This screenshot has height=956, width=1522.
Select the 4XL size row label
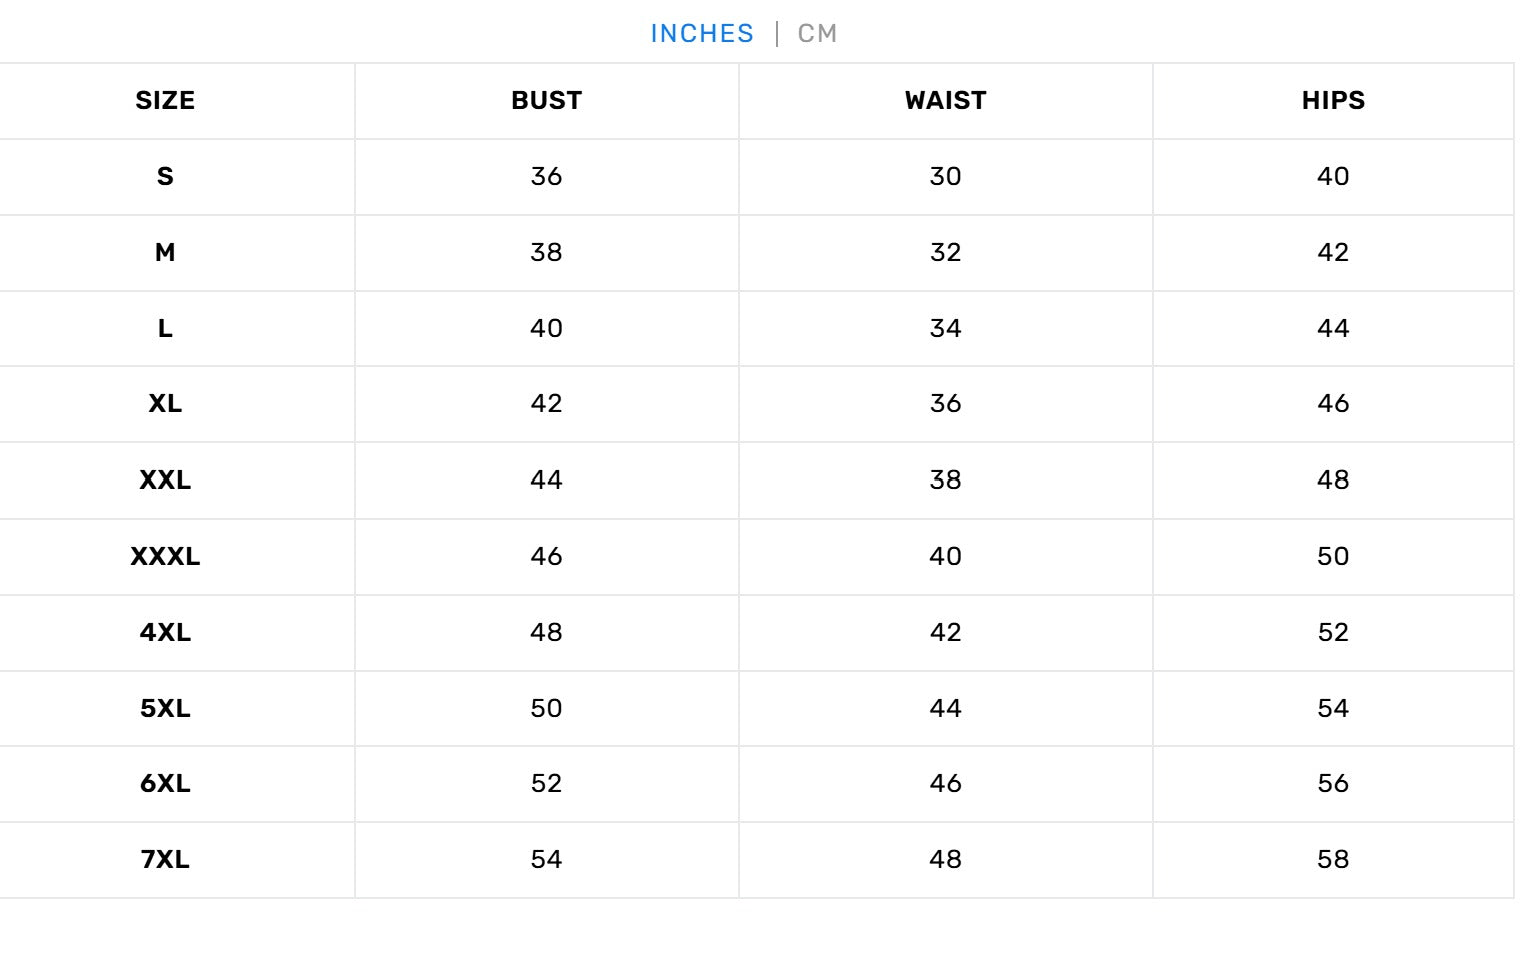coord(165,633)
